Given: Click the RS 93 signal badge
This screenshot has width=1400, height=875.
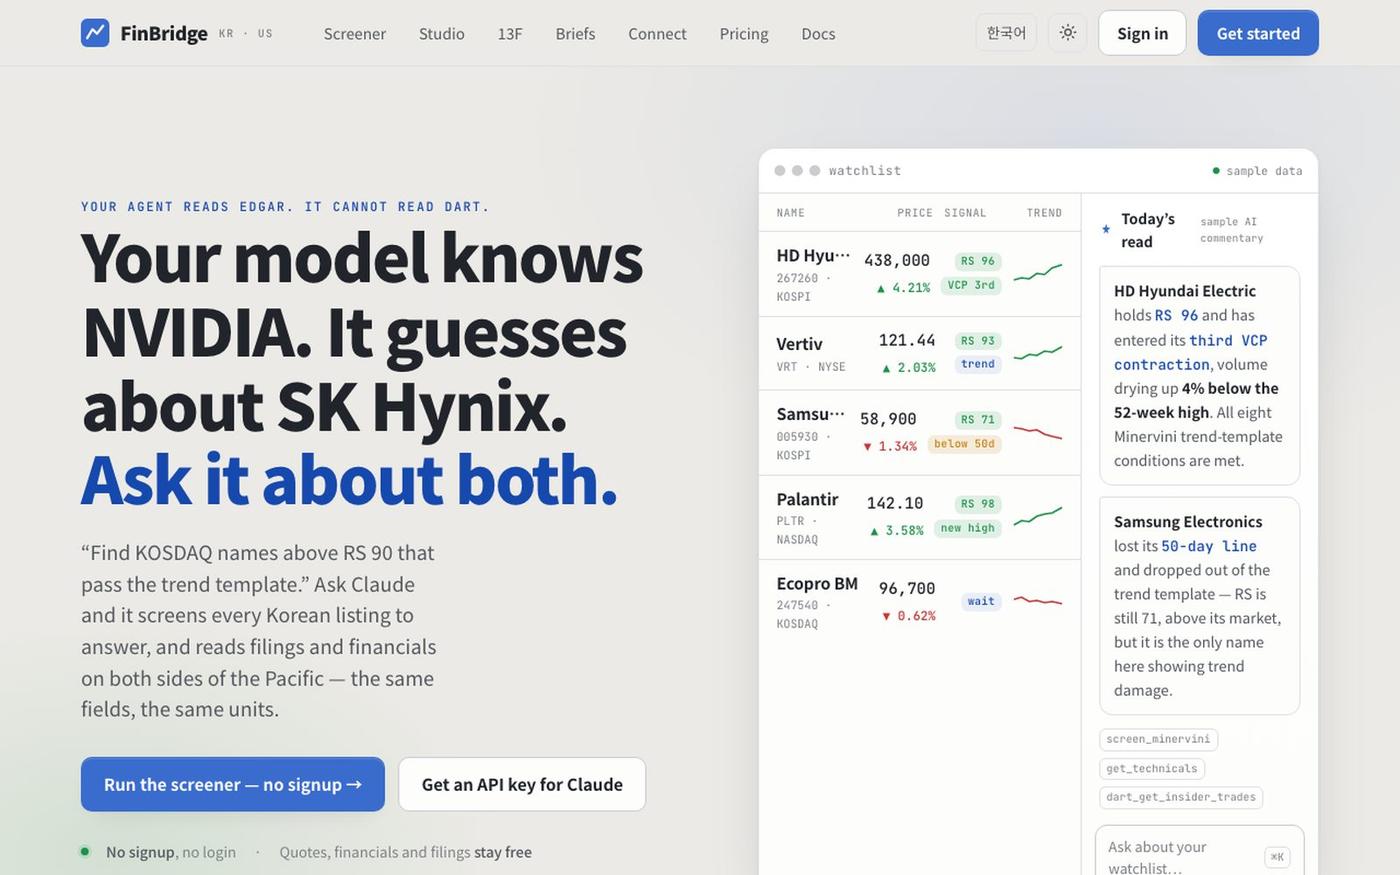Looking at the screenshot, I should click(x=978, y=341).
